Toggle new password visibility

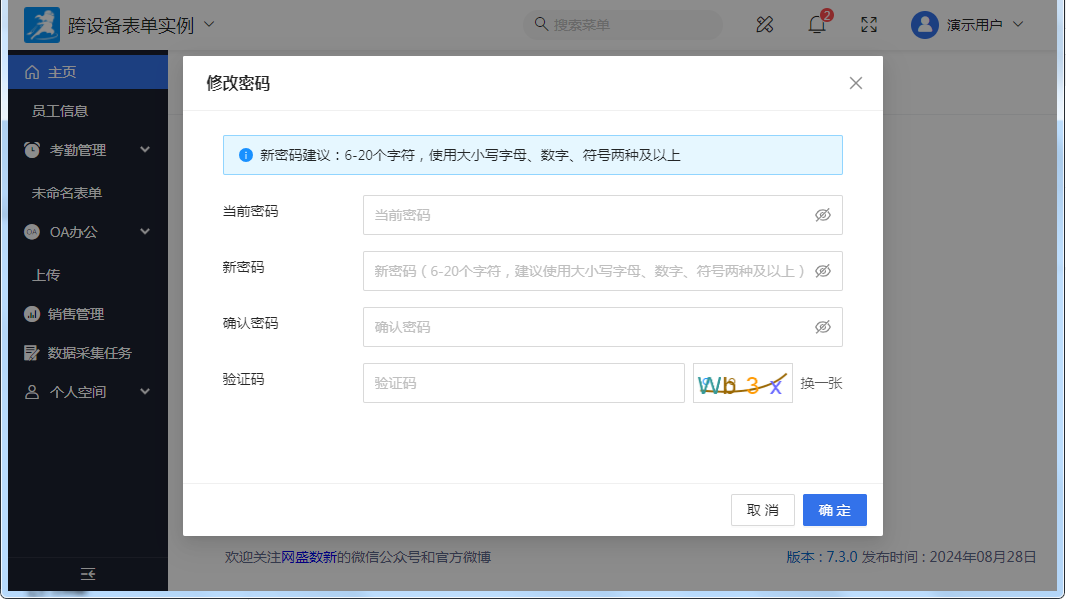coord(822,271)
